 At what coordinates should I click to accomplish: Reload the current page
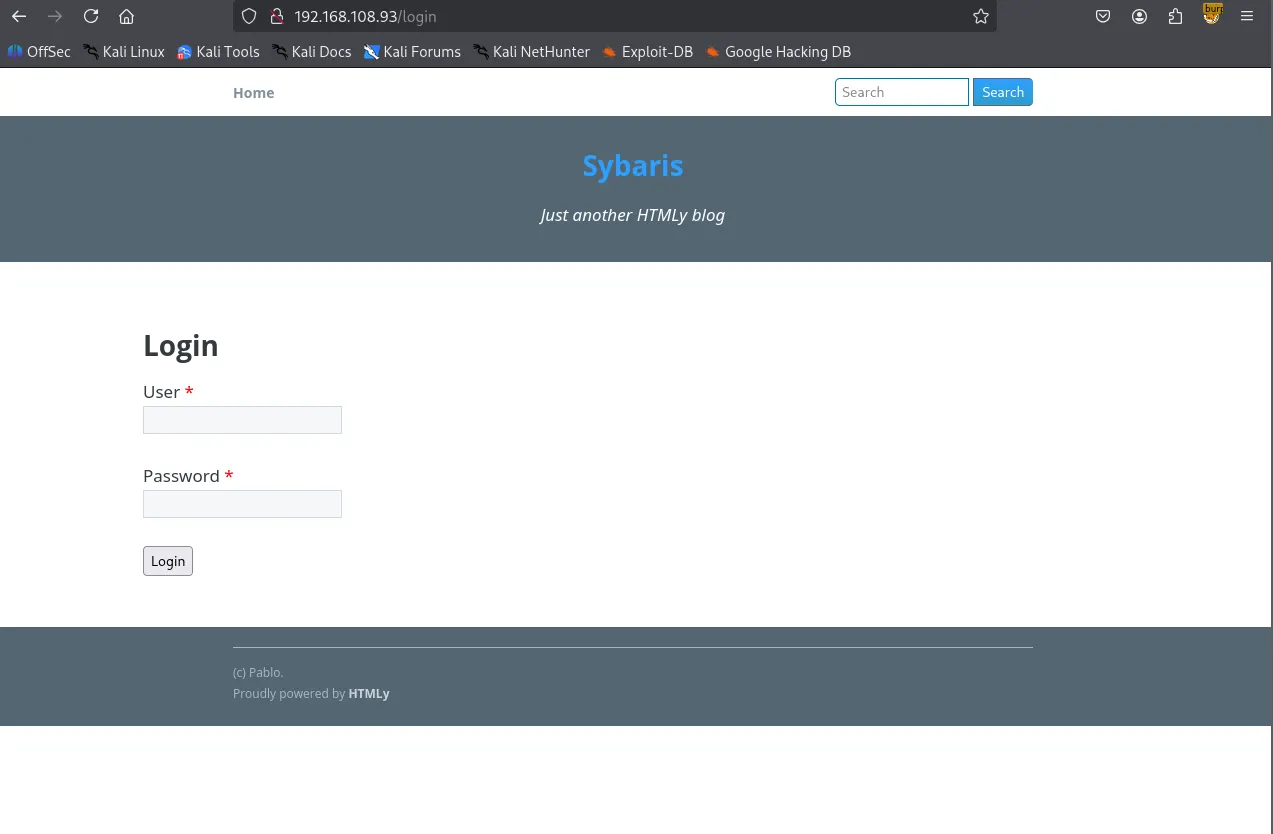(x=91, y=16)
